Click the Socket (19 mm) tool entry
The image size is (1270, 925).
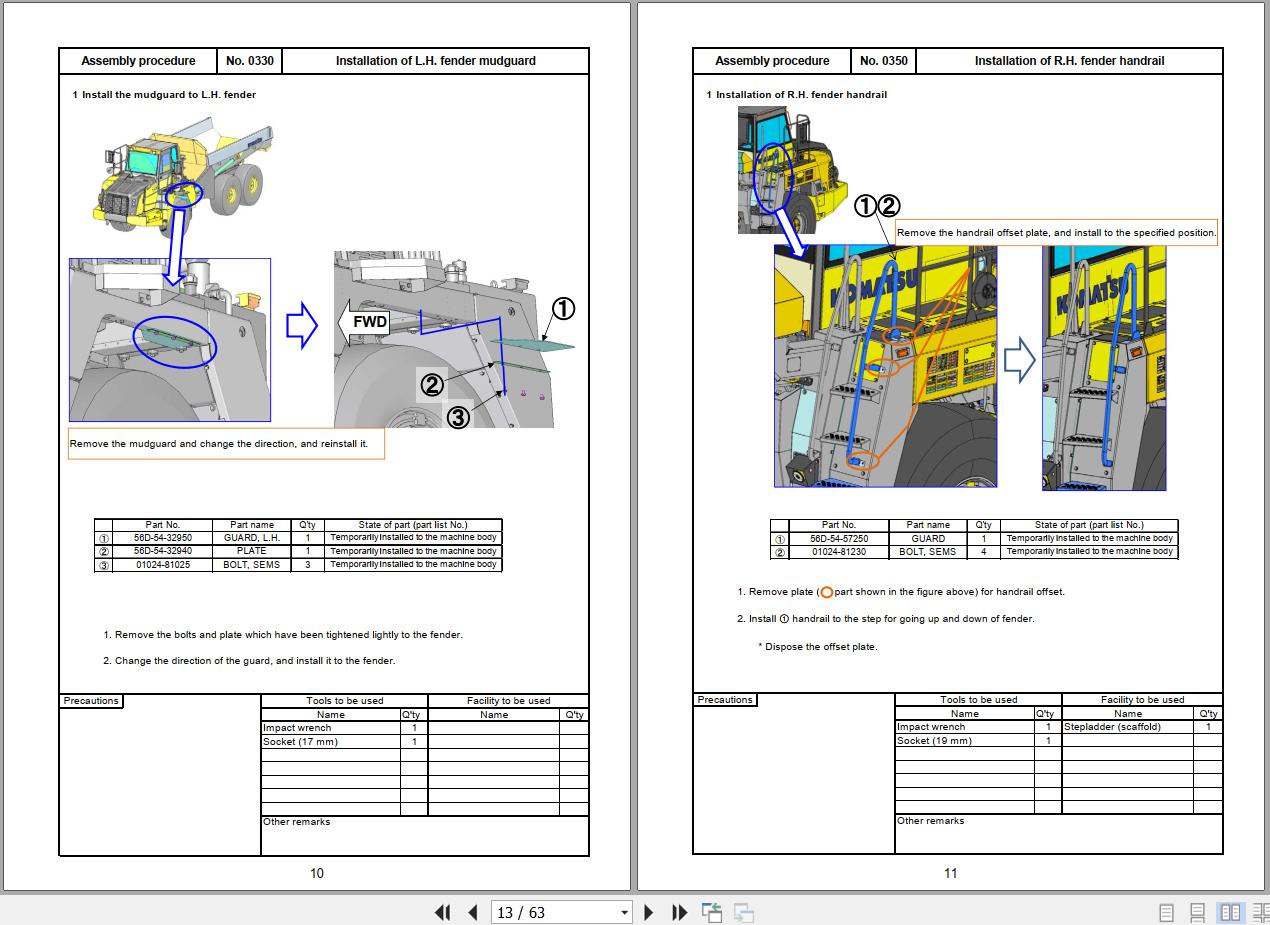[934, 741]
